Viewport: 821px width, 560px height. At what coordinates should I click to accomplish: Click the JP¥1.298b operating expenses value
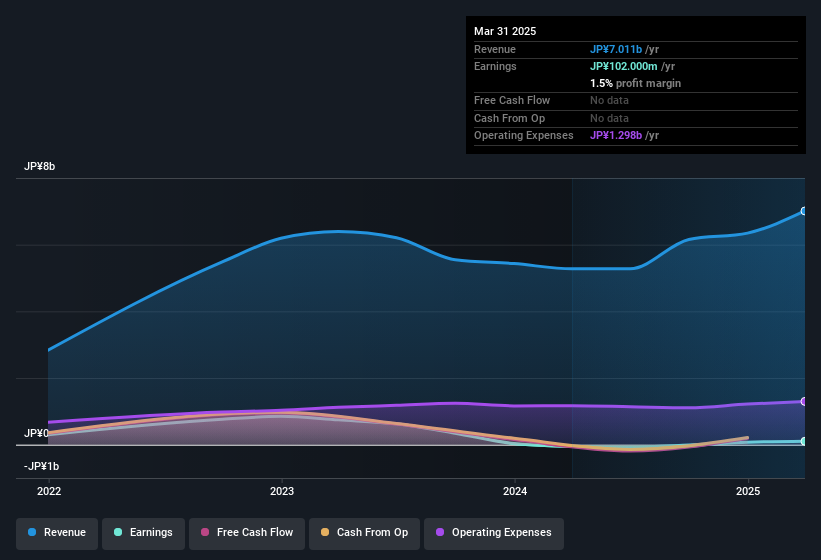pos(616,136)
